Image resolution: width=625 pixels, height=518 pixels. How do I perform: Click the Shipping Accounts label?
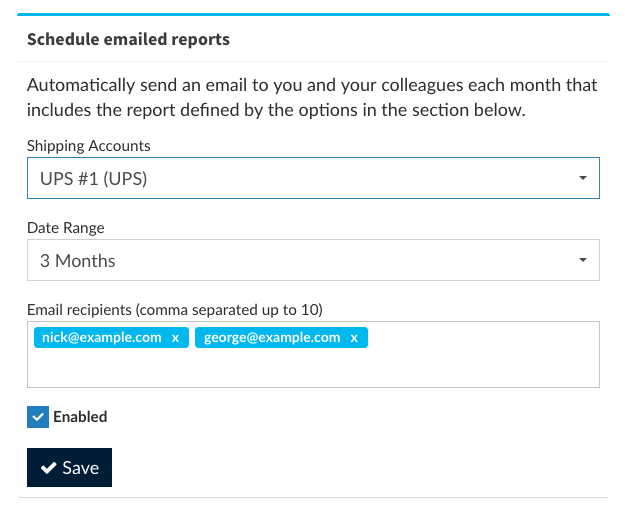(89, 146)
